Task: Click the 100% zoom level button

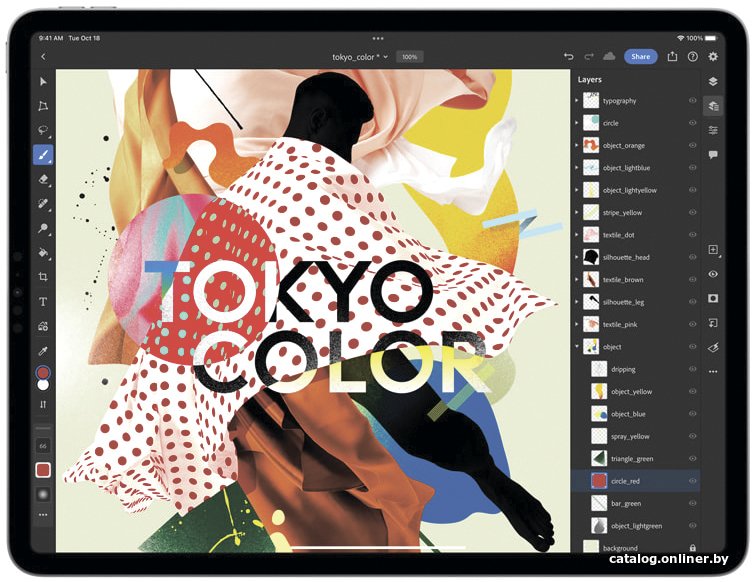Action: coord(409,57)
